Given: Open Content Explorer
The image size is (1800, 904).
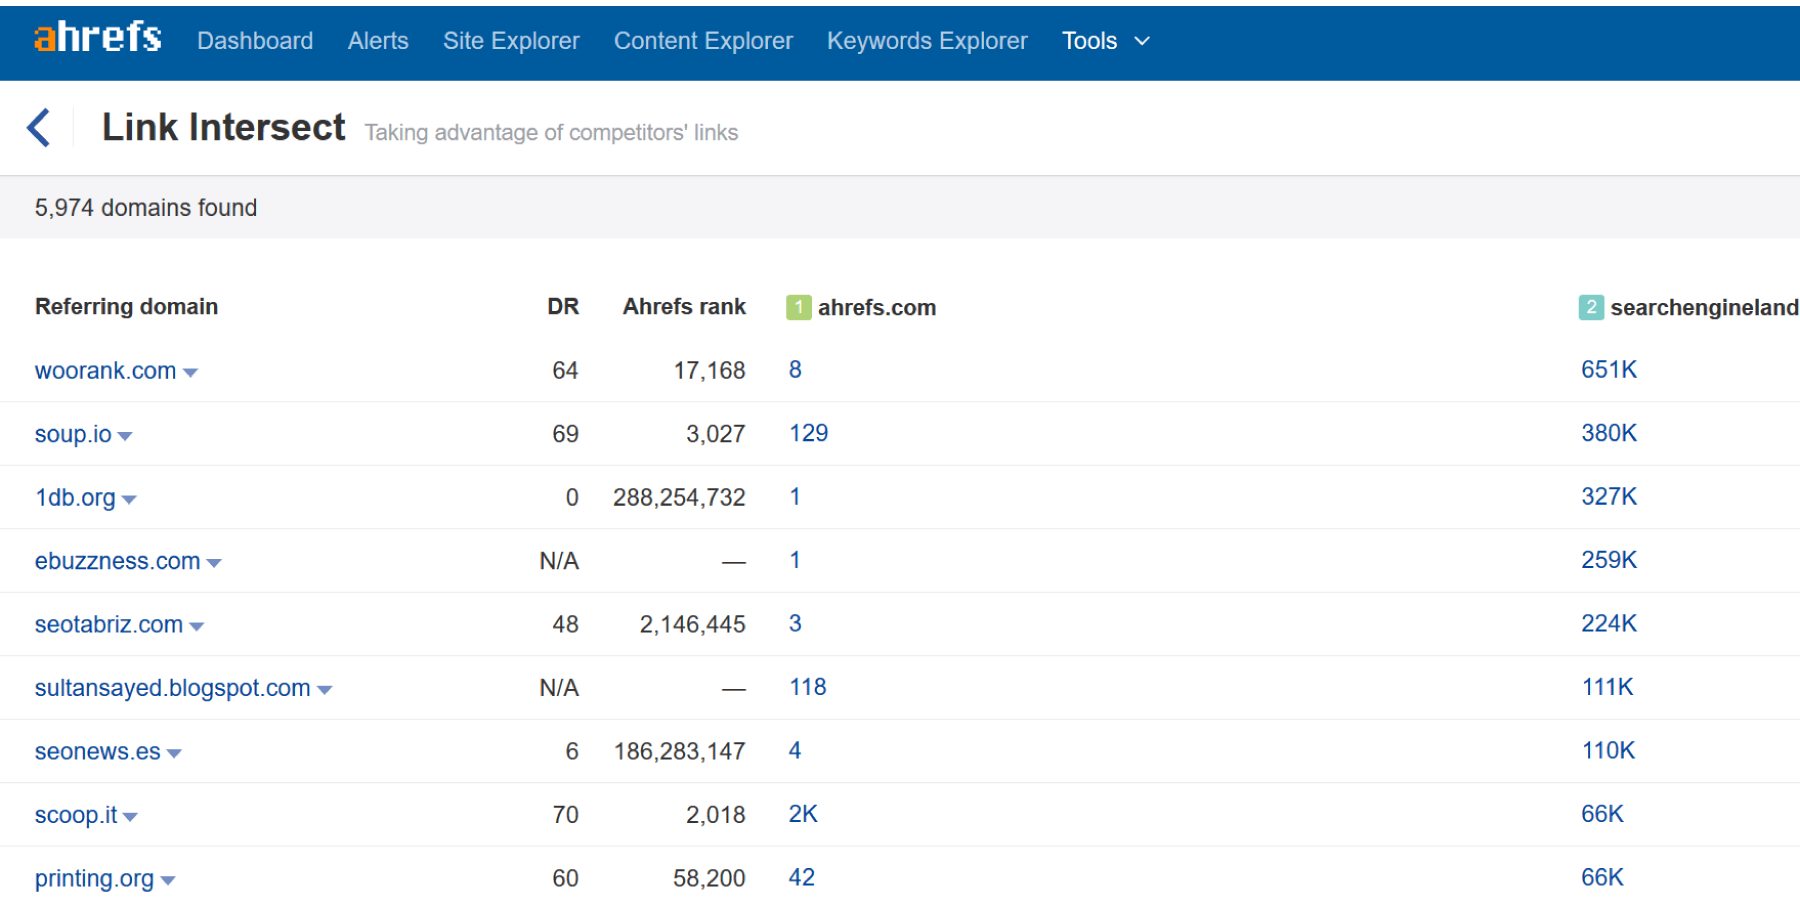Looking at the screenshot, I should pos(703,41).
